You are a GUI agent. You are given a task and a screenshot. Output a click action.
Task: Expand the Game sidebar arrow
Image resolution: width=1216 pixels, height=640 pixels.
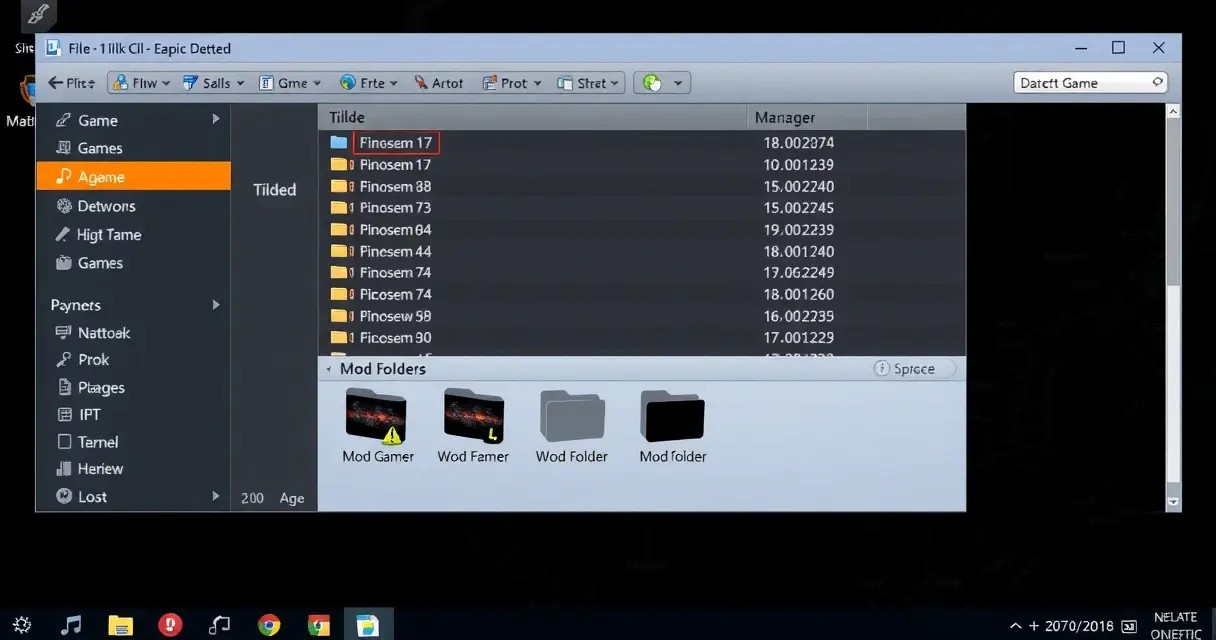tap(216, 119)
